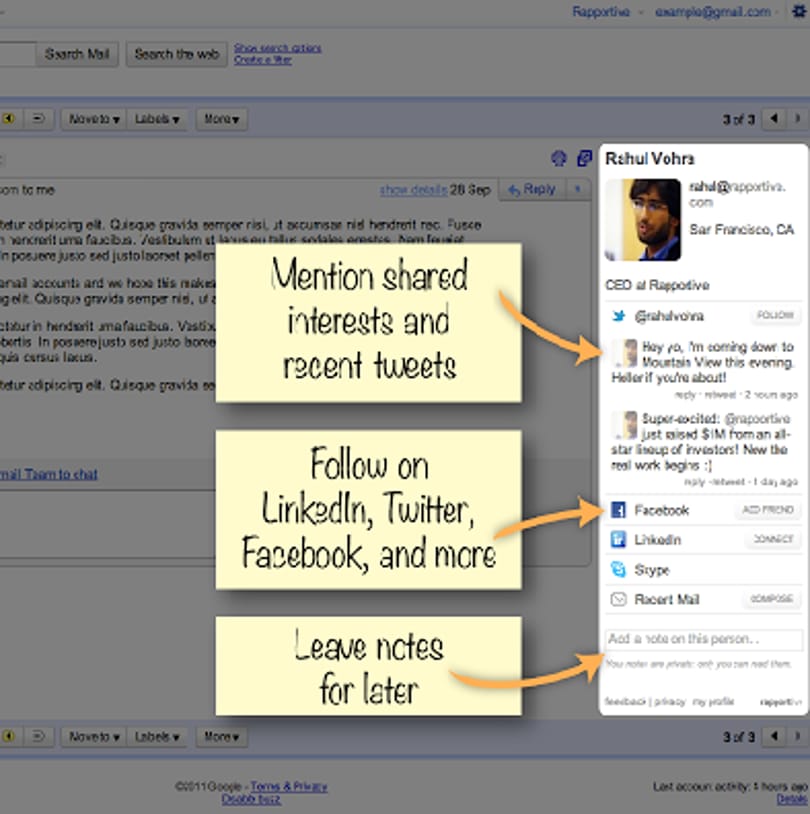Click the CEO at Rapportive text

point(657,285)
